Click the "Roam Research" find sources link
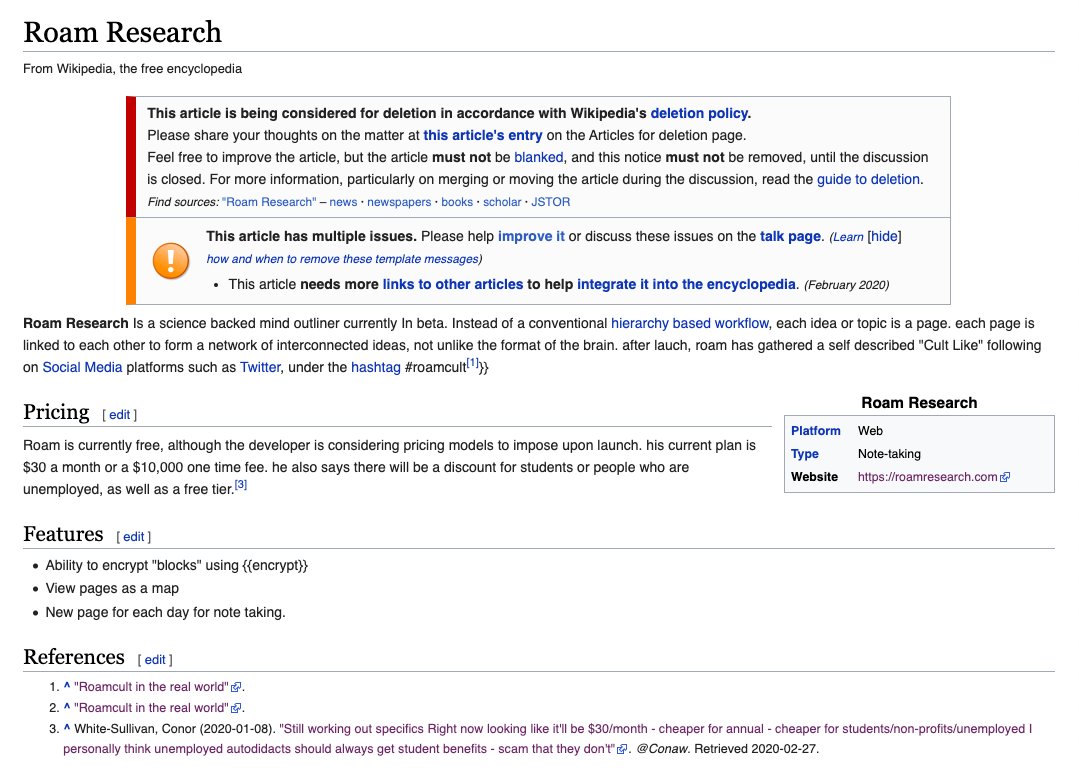The width and height of the screenshot is (1079, 773). click(x=269, y=202)
